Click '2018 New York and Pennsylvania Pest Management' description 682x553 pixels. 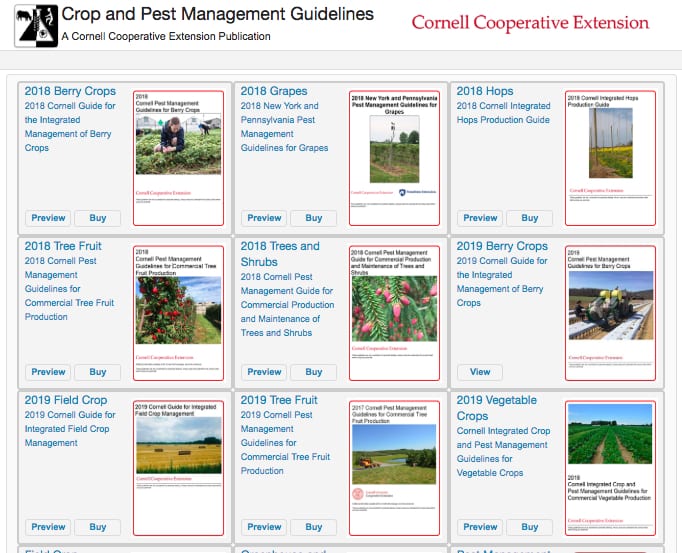click(x=284, y=127)
